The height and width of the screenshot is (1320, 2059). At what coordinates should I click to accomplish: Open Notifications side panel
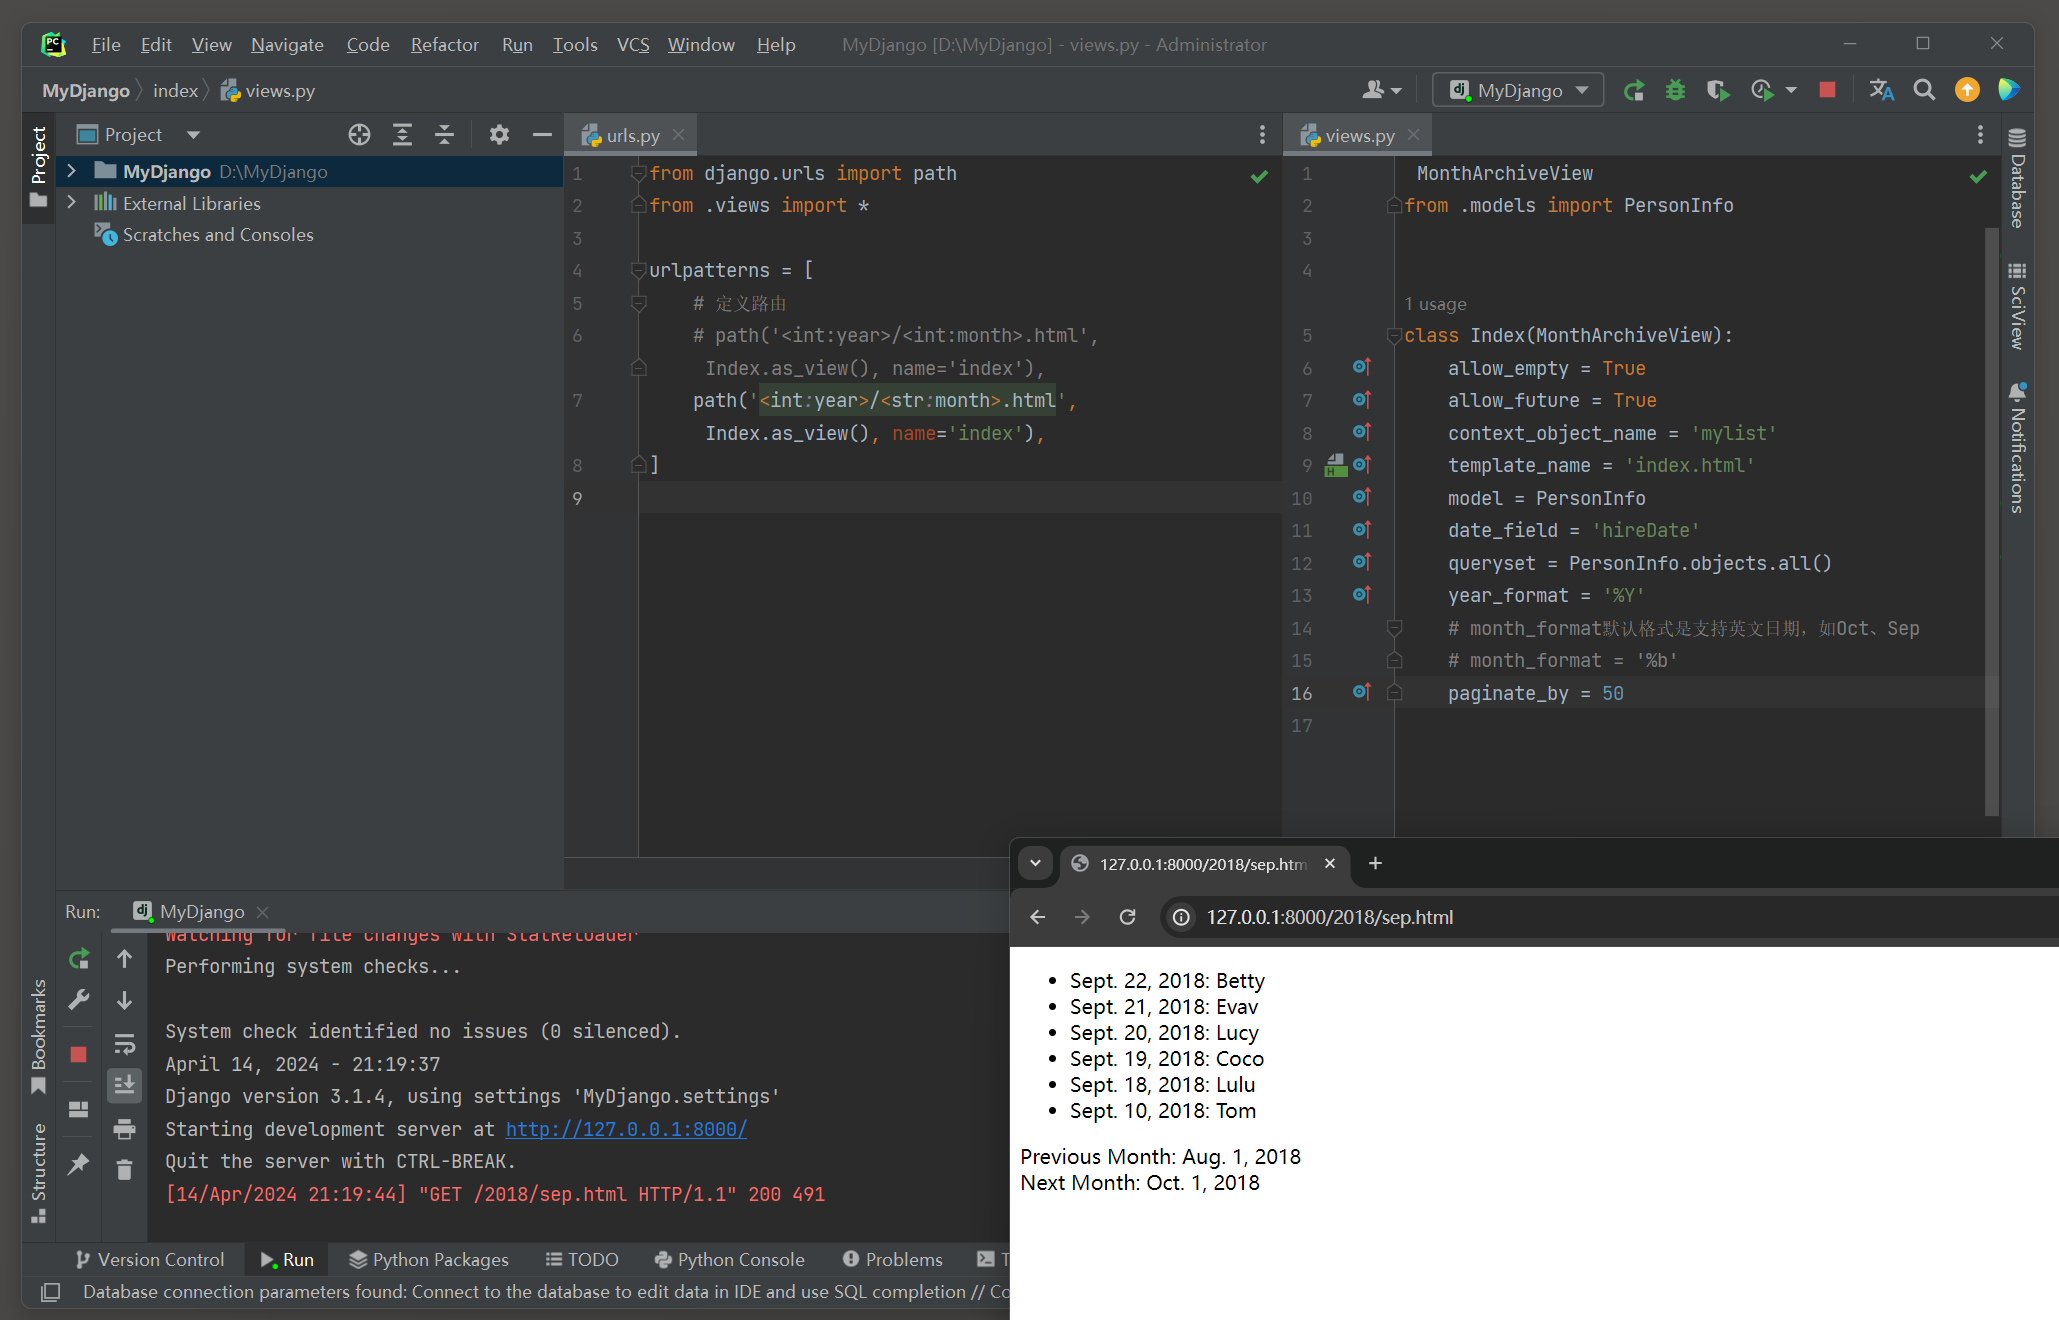(x=2017, y=447)
